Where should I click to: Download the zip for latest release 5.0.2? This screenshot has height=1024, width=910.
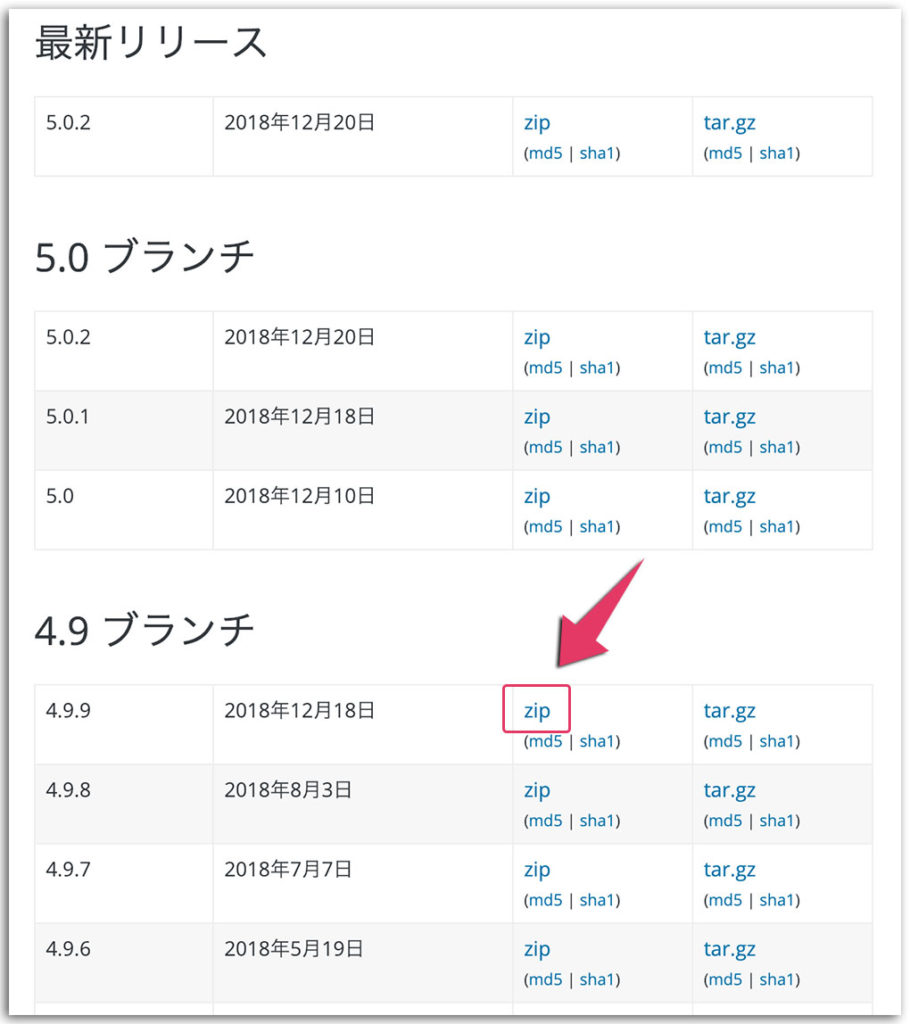point(536,122)
